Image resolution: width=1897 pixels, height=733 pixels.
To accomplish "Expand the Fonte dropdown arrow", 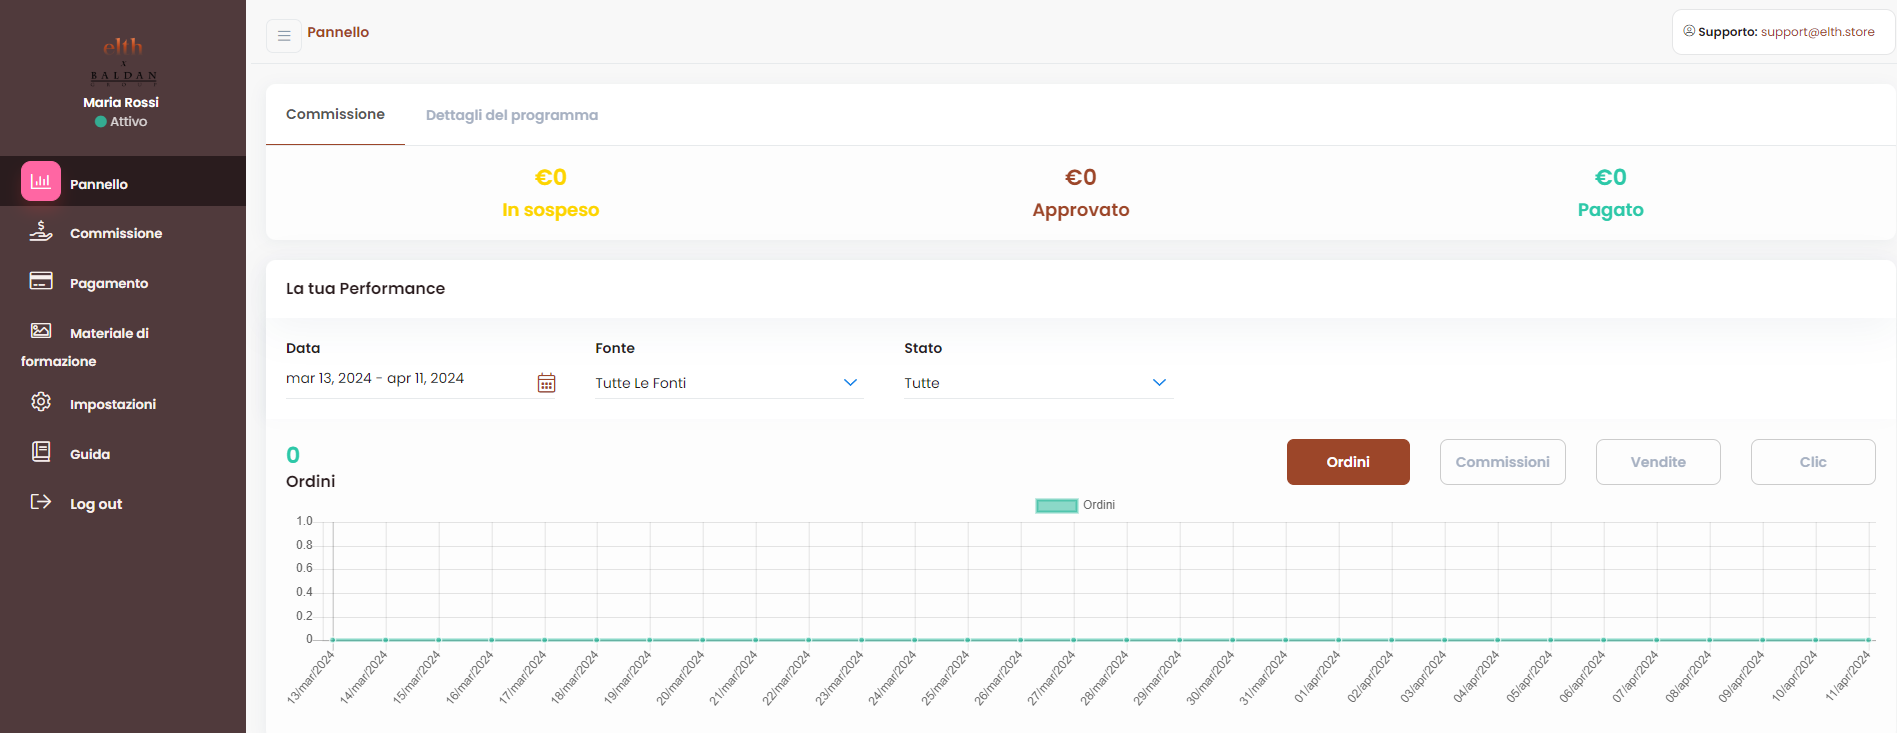I will pos(850,383).
